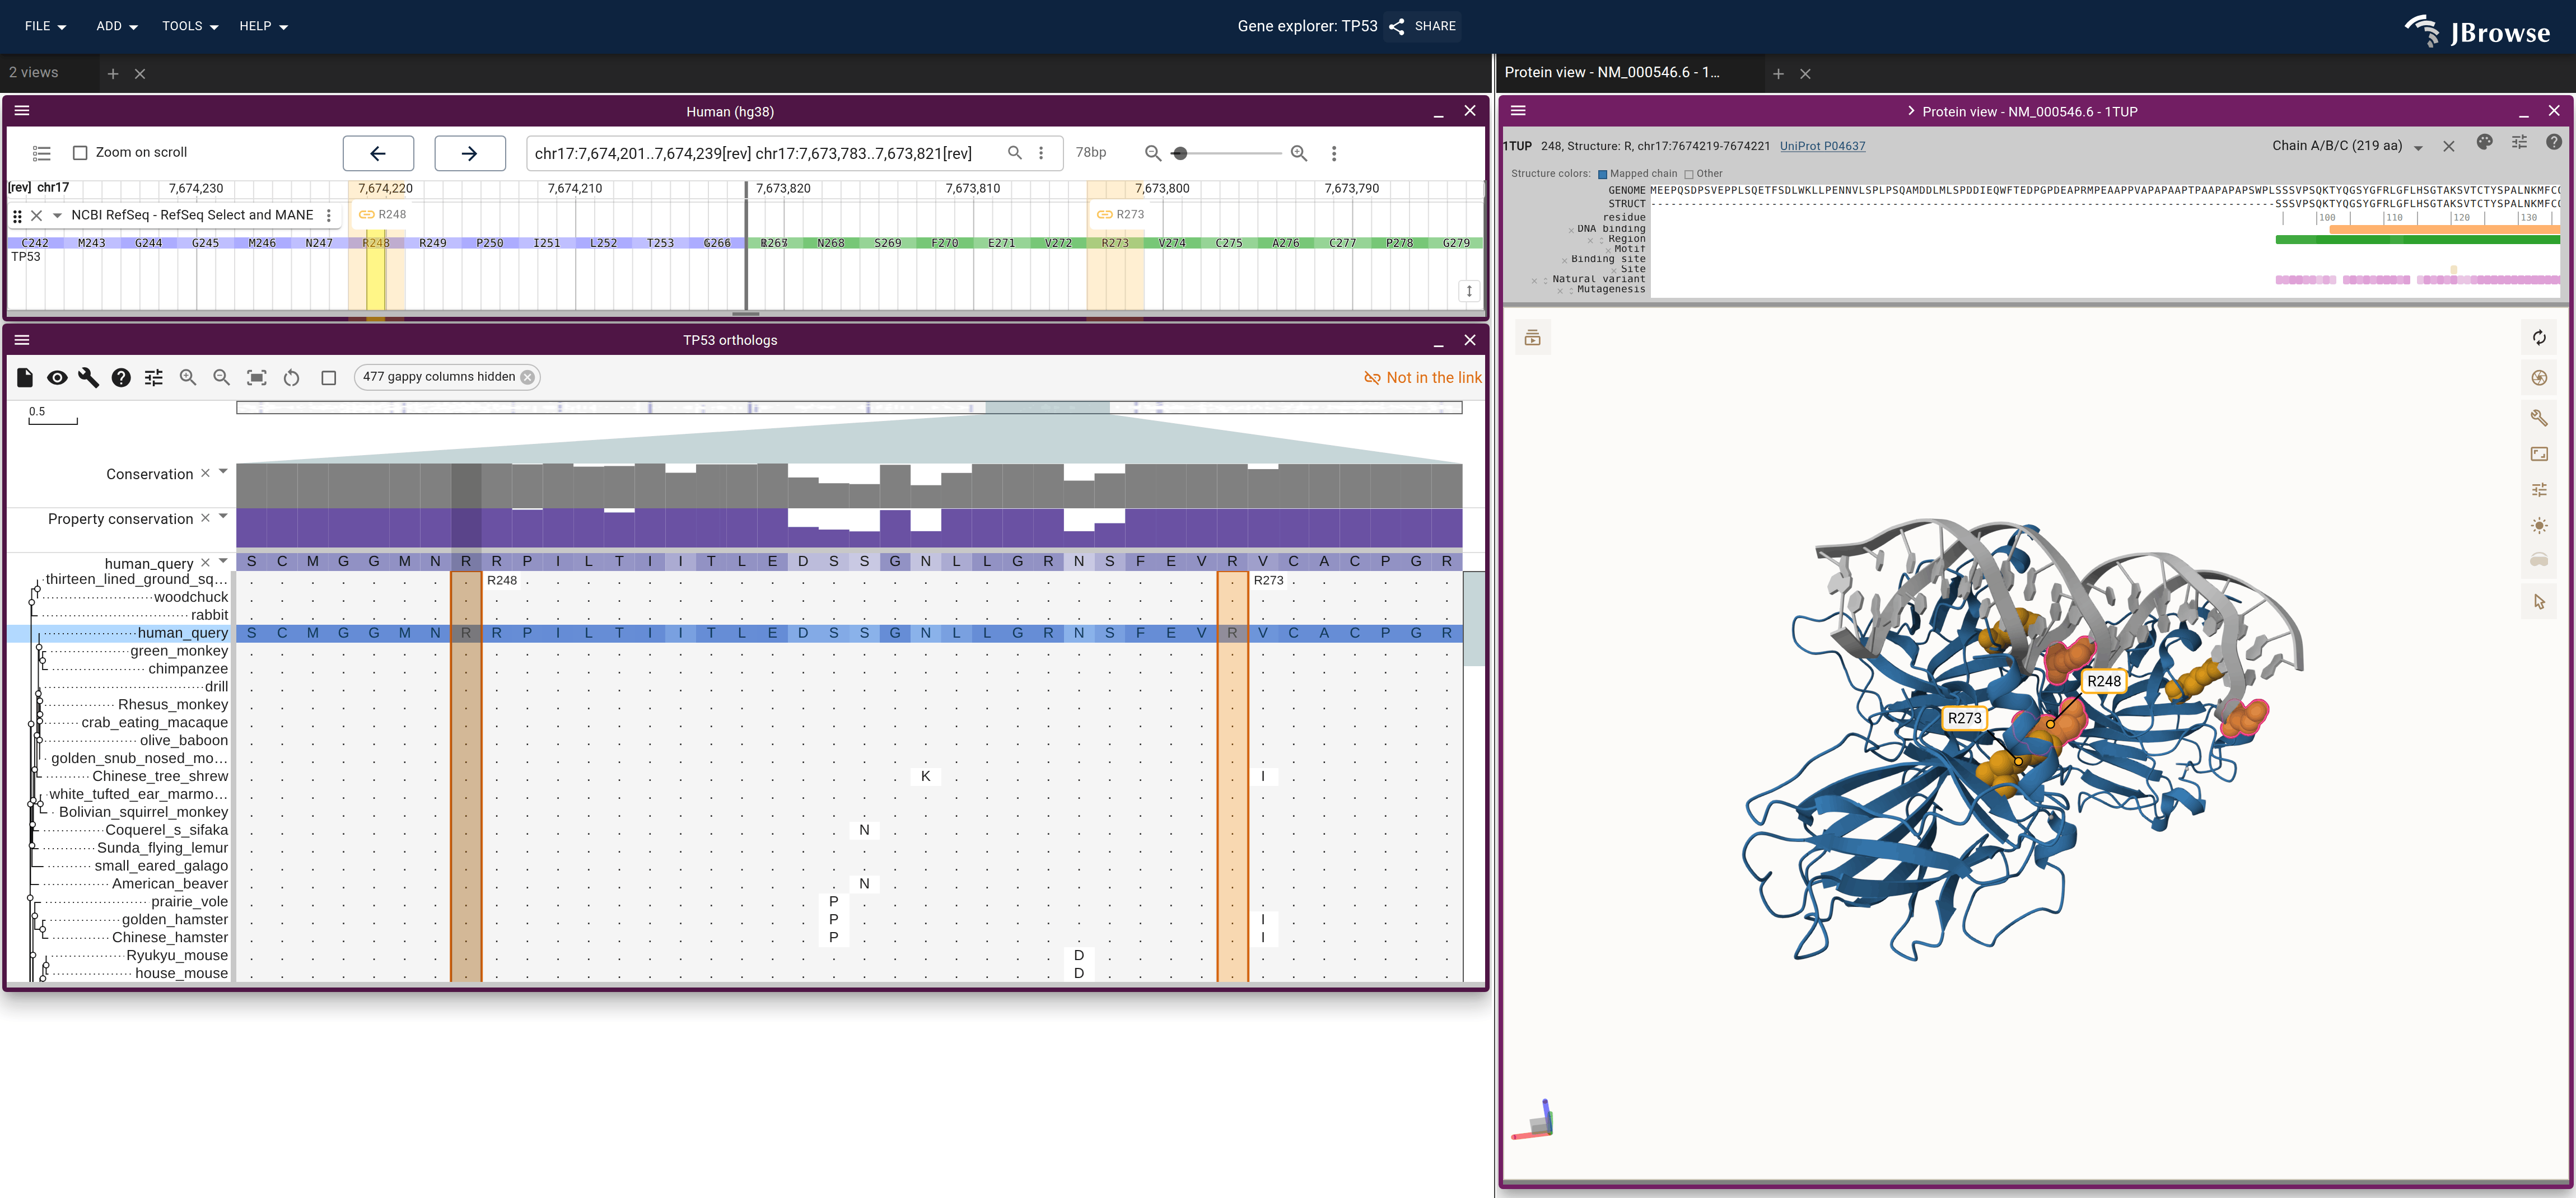Expand the Property conservation dropdown arrow
Image resolution: width=2576 pixels, height=1198 pixels.
[223, 517]
